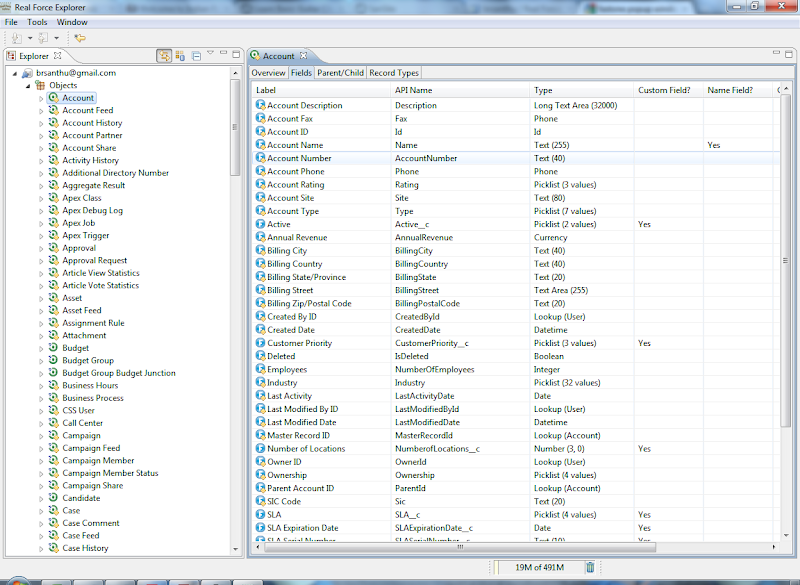The width and height of the screenshot is (800, 585).
Task: Close the Account editor tab
Action: pyautogui.click(x=304, y=56)
